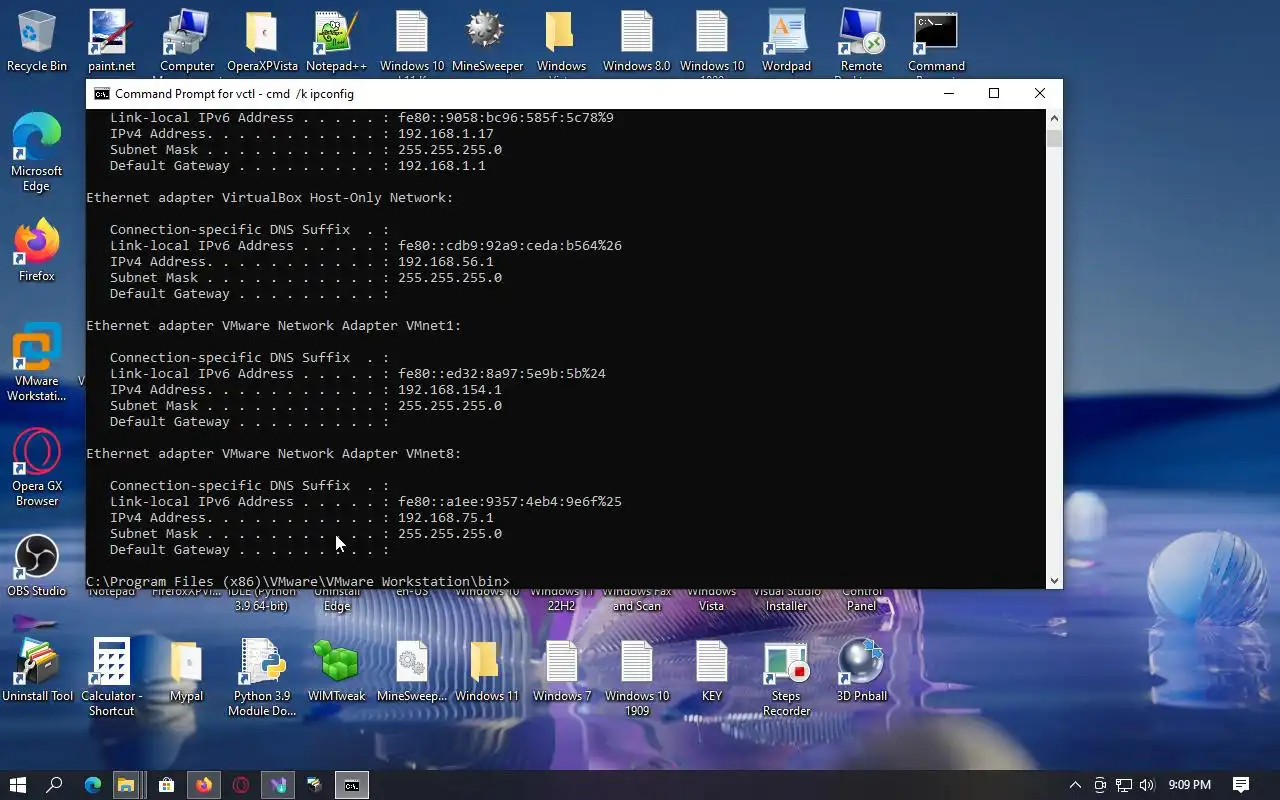The width and height of the screenshot is (1280, 800).
Task: Open the Opera GX taskbar icon
Action: tap(240, 785)
